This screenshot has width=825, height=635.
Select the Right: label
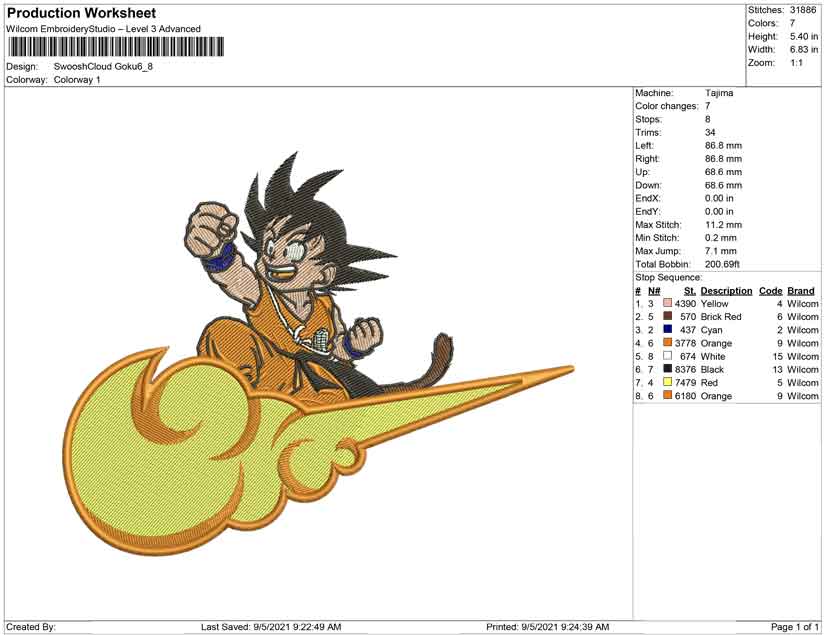tap(647, 159)
